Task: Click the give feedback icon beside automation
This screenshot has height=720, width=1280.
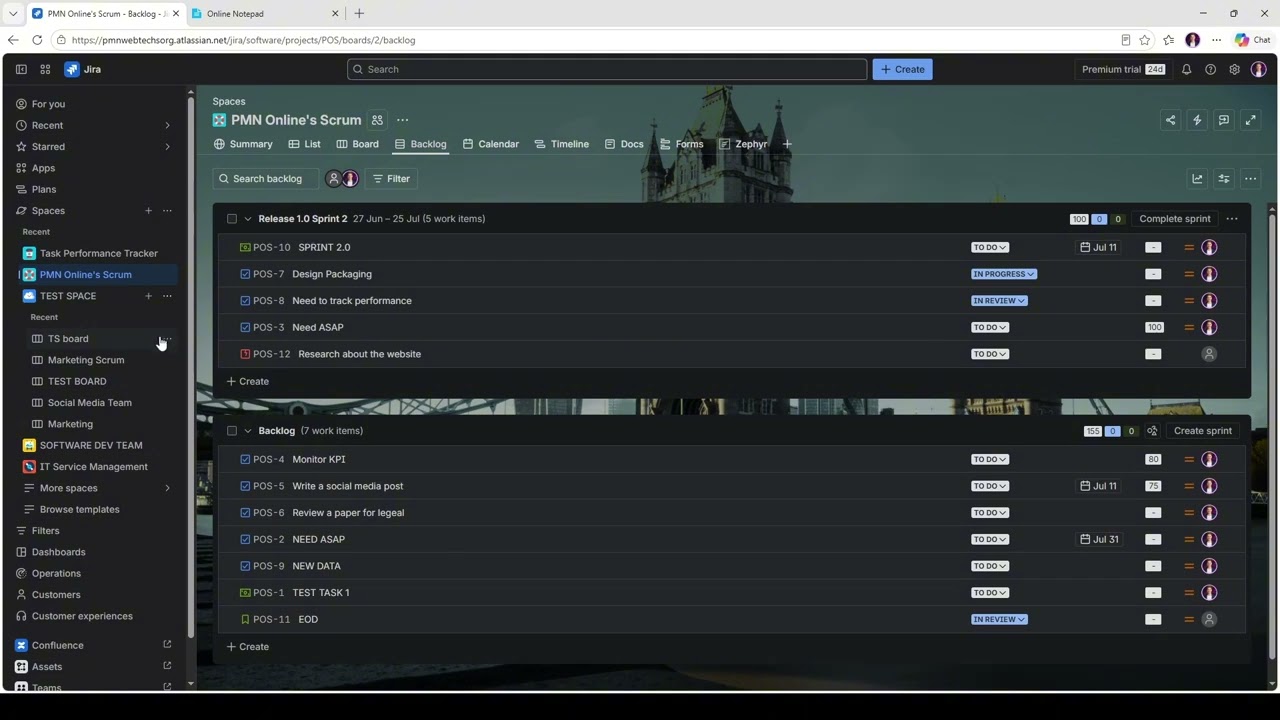Action: [1224, 120]
